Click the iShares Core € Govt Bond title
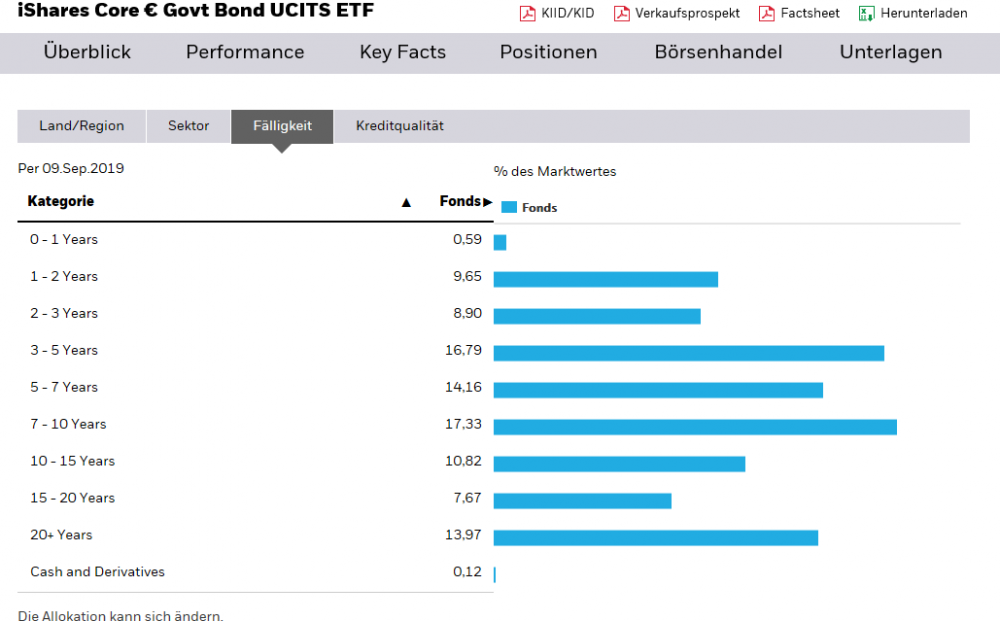1000x621 pixels. coord(196,10)
